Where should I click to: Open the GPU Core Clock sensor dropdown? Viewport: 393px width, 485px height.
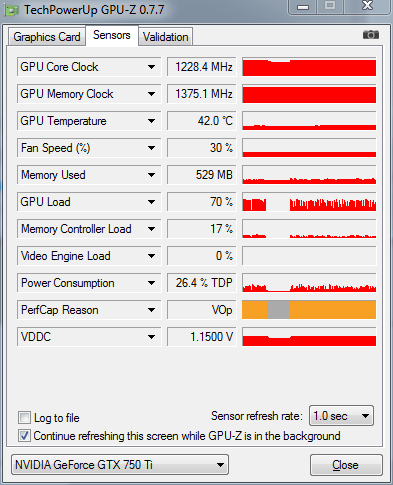click(x=151, y=67)
